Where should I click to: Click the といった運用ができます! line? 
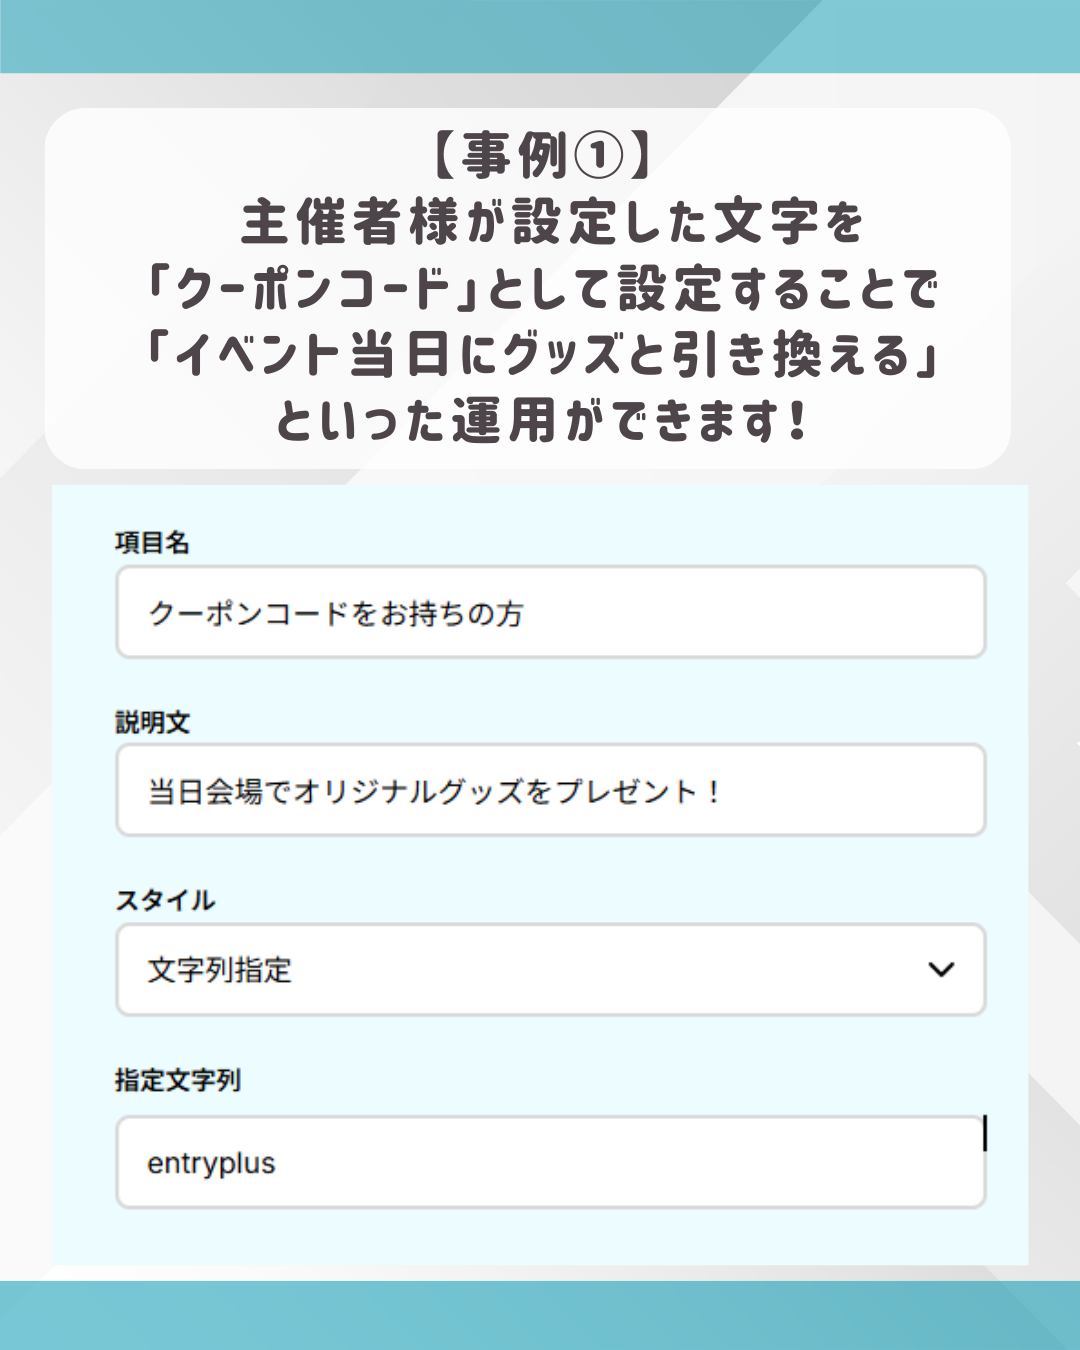(x=541, y=421)
